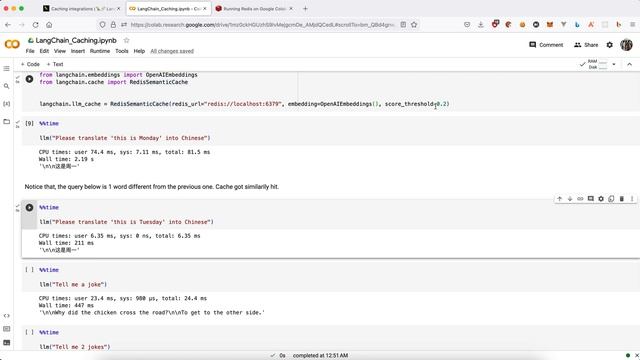Add a new Text cell

point(55,64)
